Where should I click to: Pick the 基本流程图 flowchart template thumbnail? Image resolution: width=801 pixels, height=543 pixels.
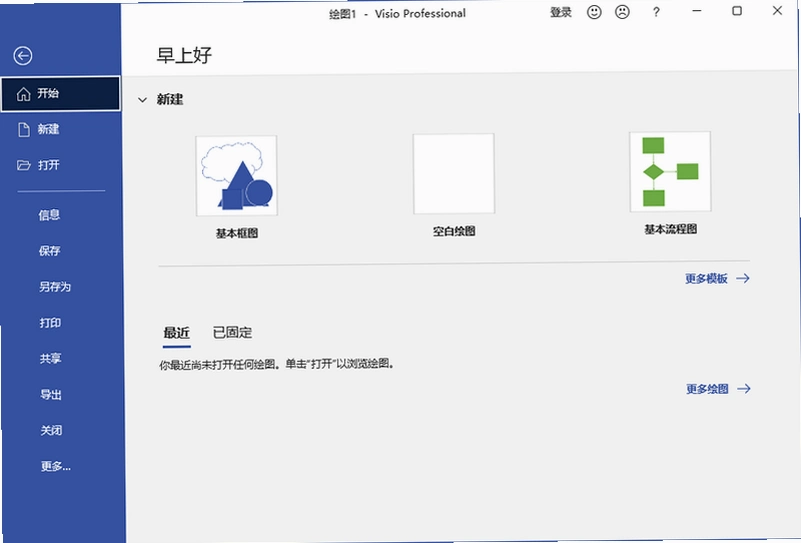coord(670,172)
